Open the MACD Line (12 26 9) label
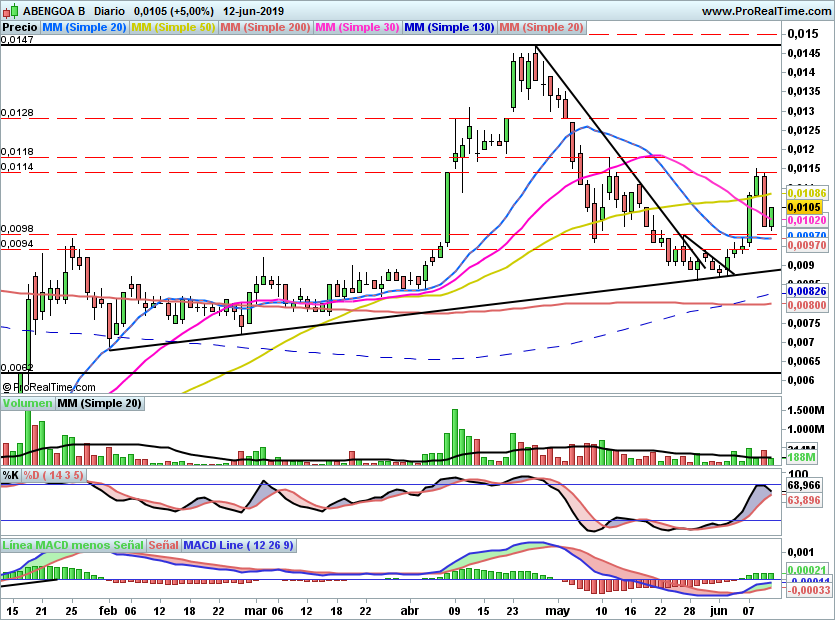 [x=238, y=545]
